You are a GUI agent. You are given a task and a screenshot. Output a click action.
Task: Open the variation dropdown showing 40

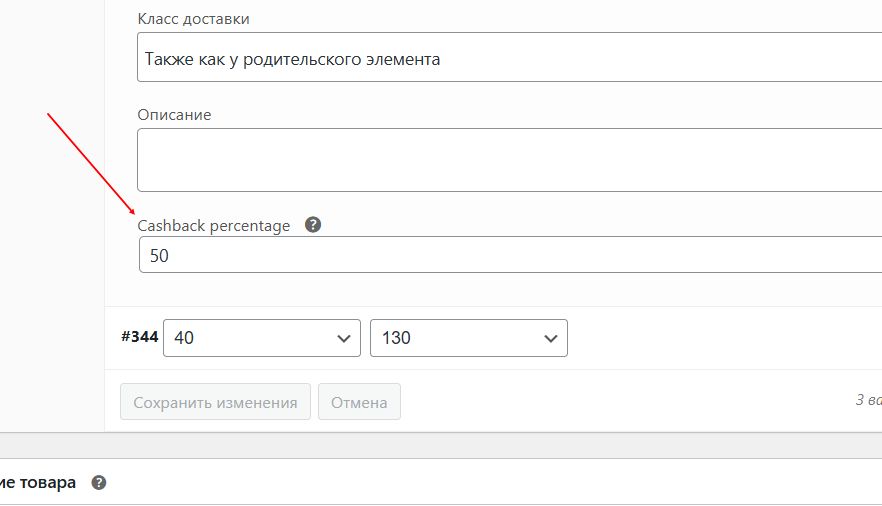(262, 338)
